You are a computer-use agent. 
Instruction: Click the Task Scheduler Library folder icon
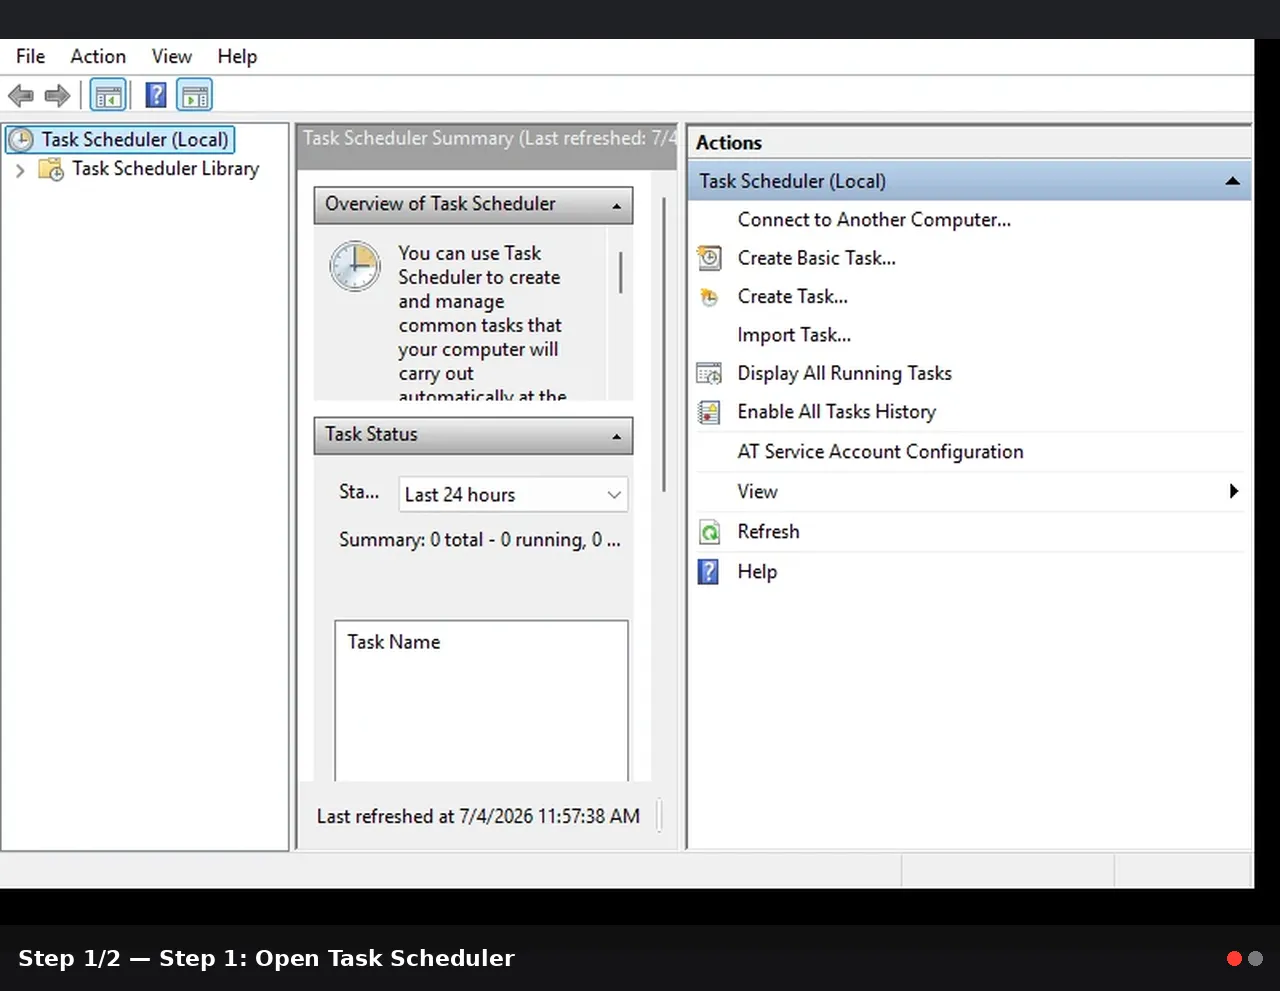(x=51, y=169)
